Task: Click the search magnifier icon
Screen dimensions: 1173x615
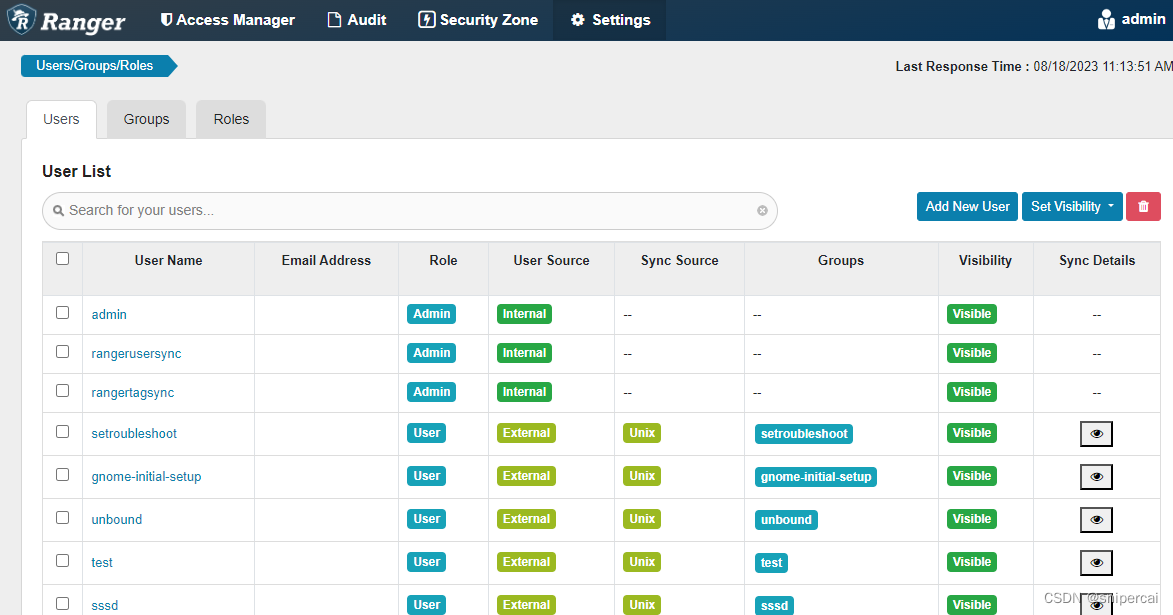Action: pos(59,210)
